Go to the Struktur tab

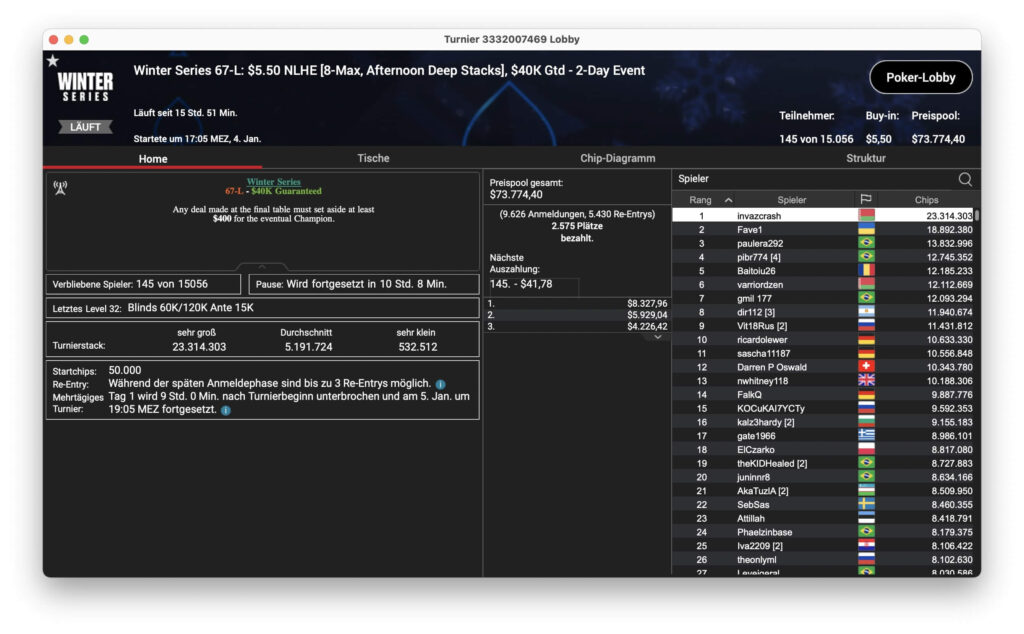(x=865, y=158)
